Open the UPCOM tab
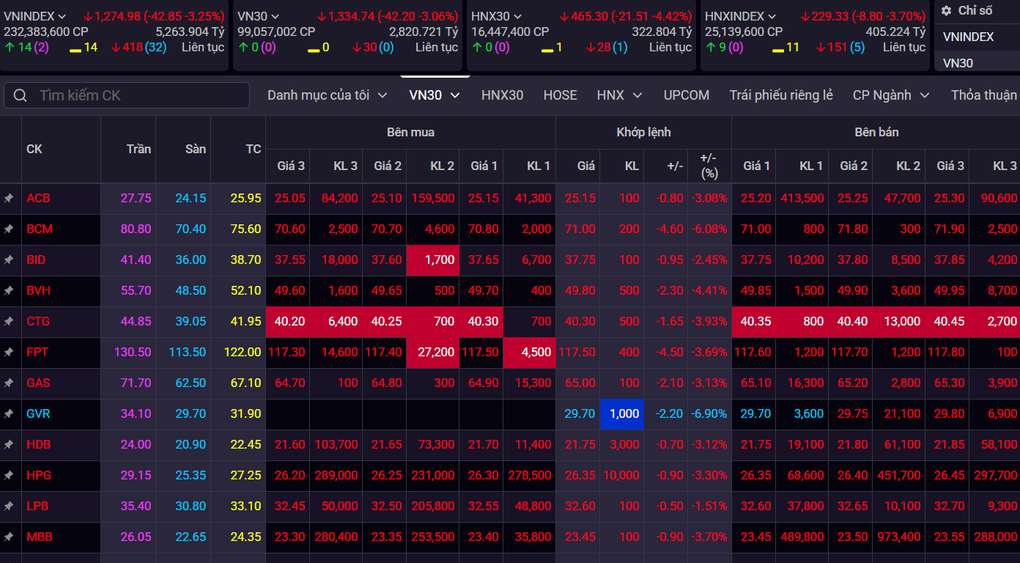 tap(686, 95)
